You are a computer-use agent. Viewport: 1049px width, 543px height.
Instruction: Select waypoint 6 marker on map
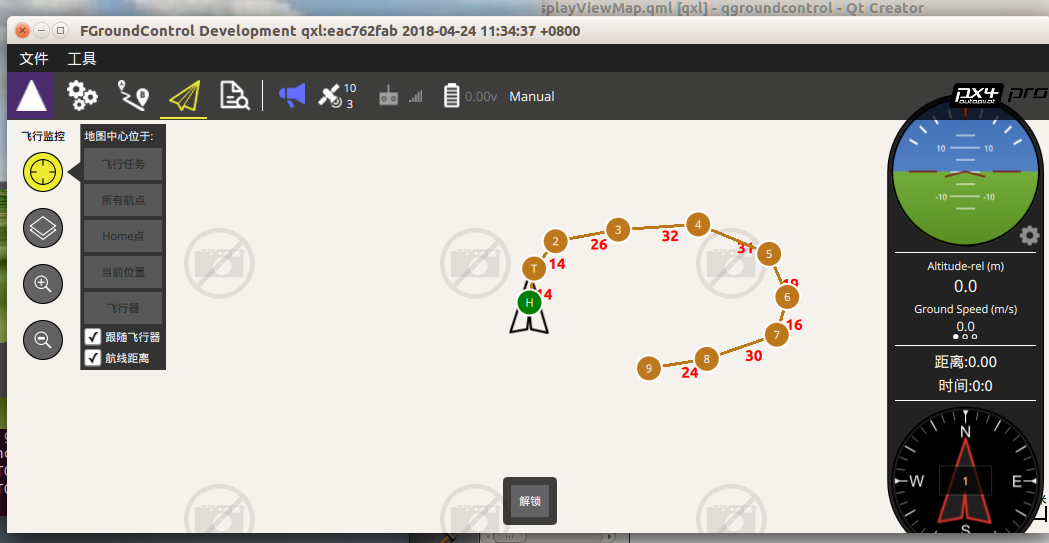[x=787, y=297]
